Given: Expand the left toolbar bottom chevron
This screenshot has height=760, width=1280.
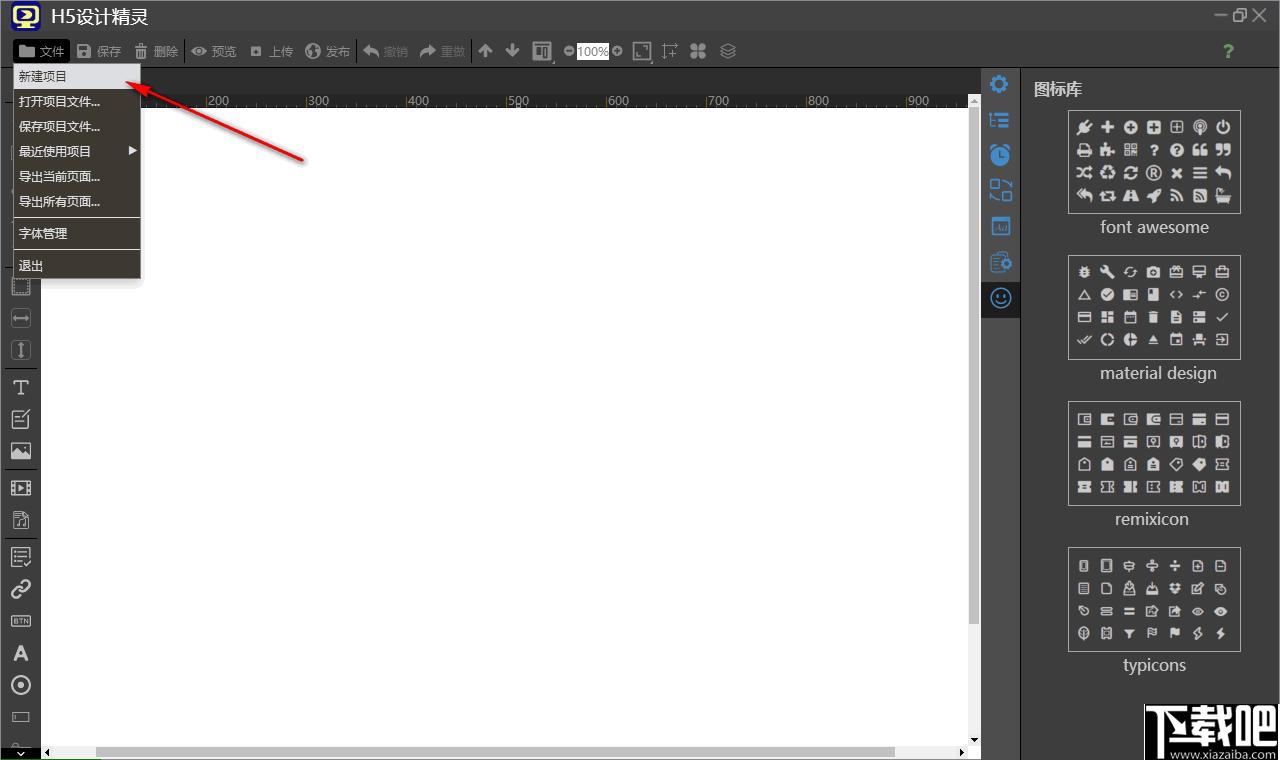Looking at the screenshot, I should click(20, 752).
